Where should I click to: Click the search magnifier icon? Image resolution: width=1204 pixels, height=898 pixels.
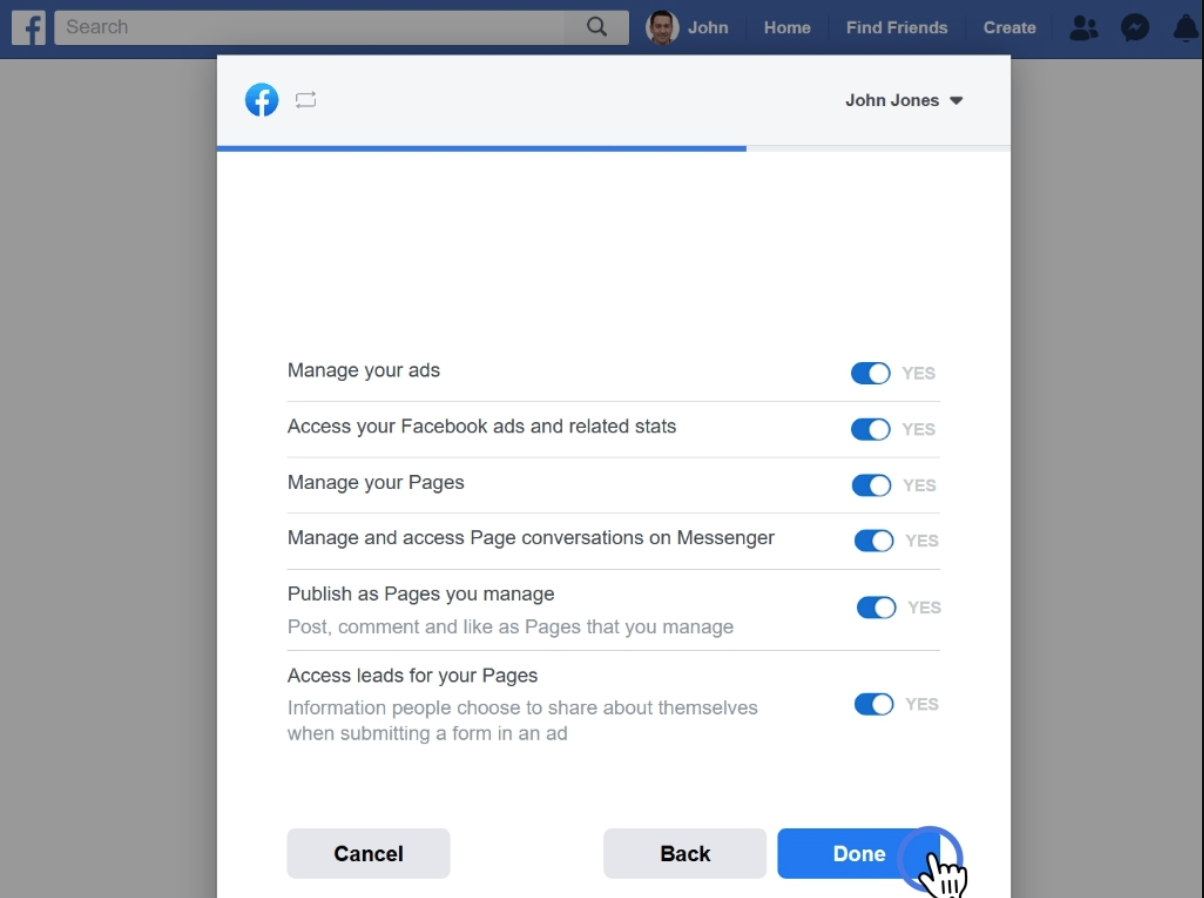[597, 27]
